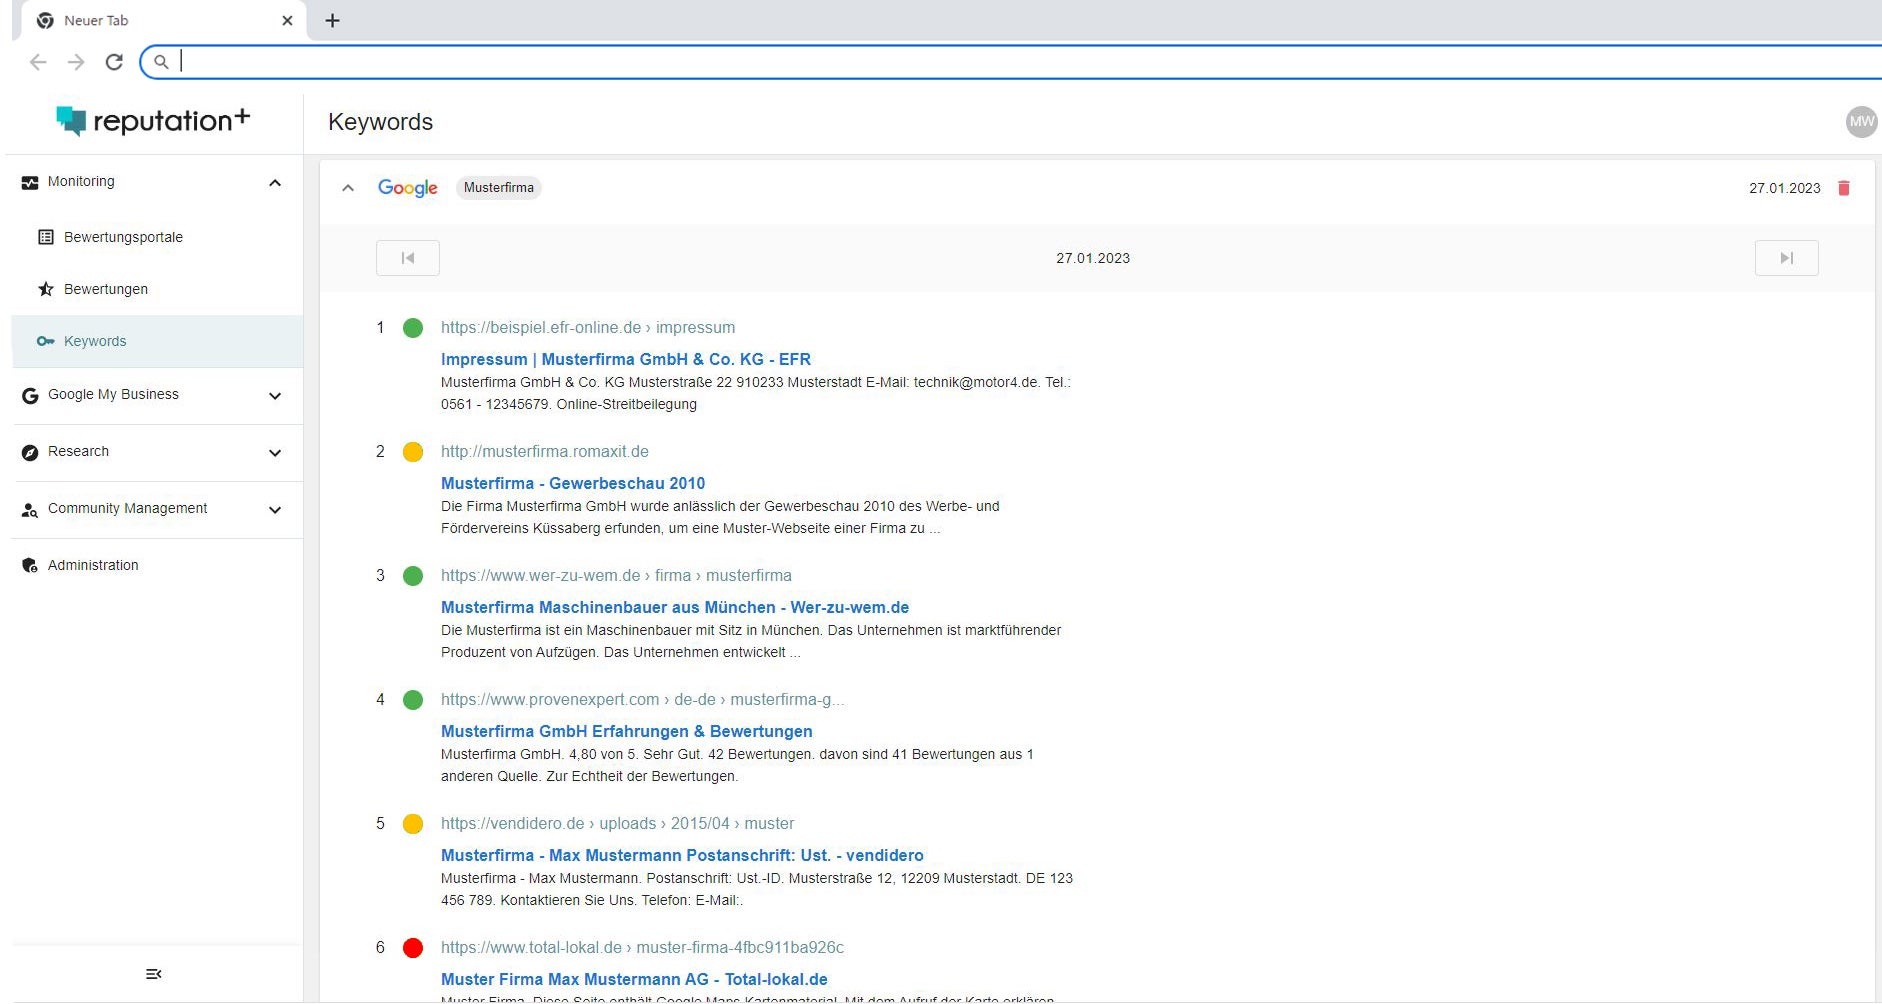The height and width of the screenshot is (1004, 1882).
Task: Open Research menu label
Action: (x=78, y=451)
